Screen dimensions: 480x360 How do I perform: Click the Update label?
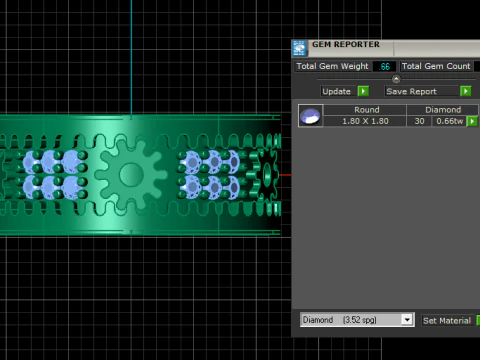click(x=337, y=91)
